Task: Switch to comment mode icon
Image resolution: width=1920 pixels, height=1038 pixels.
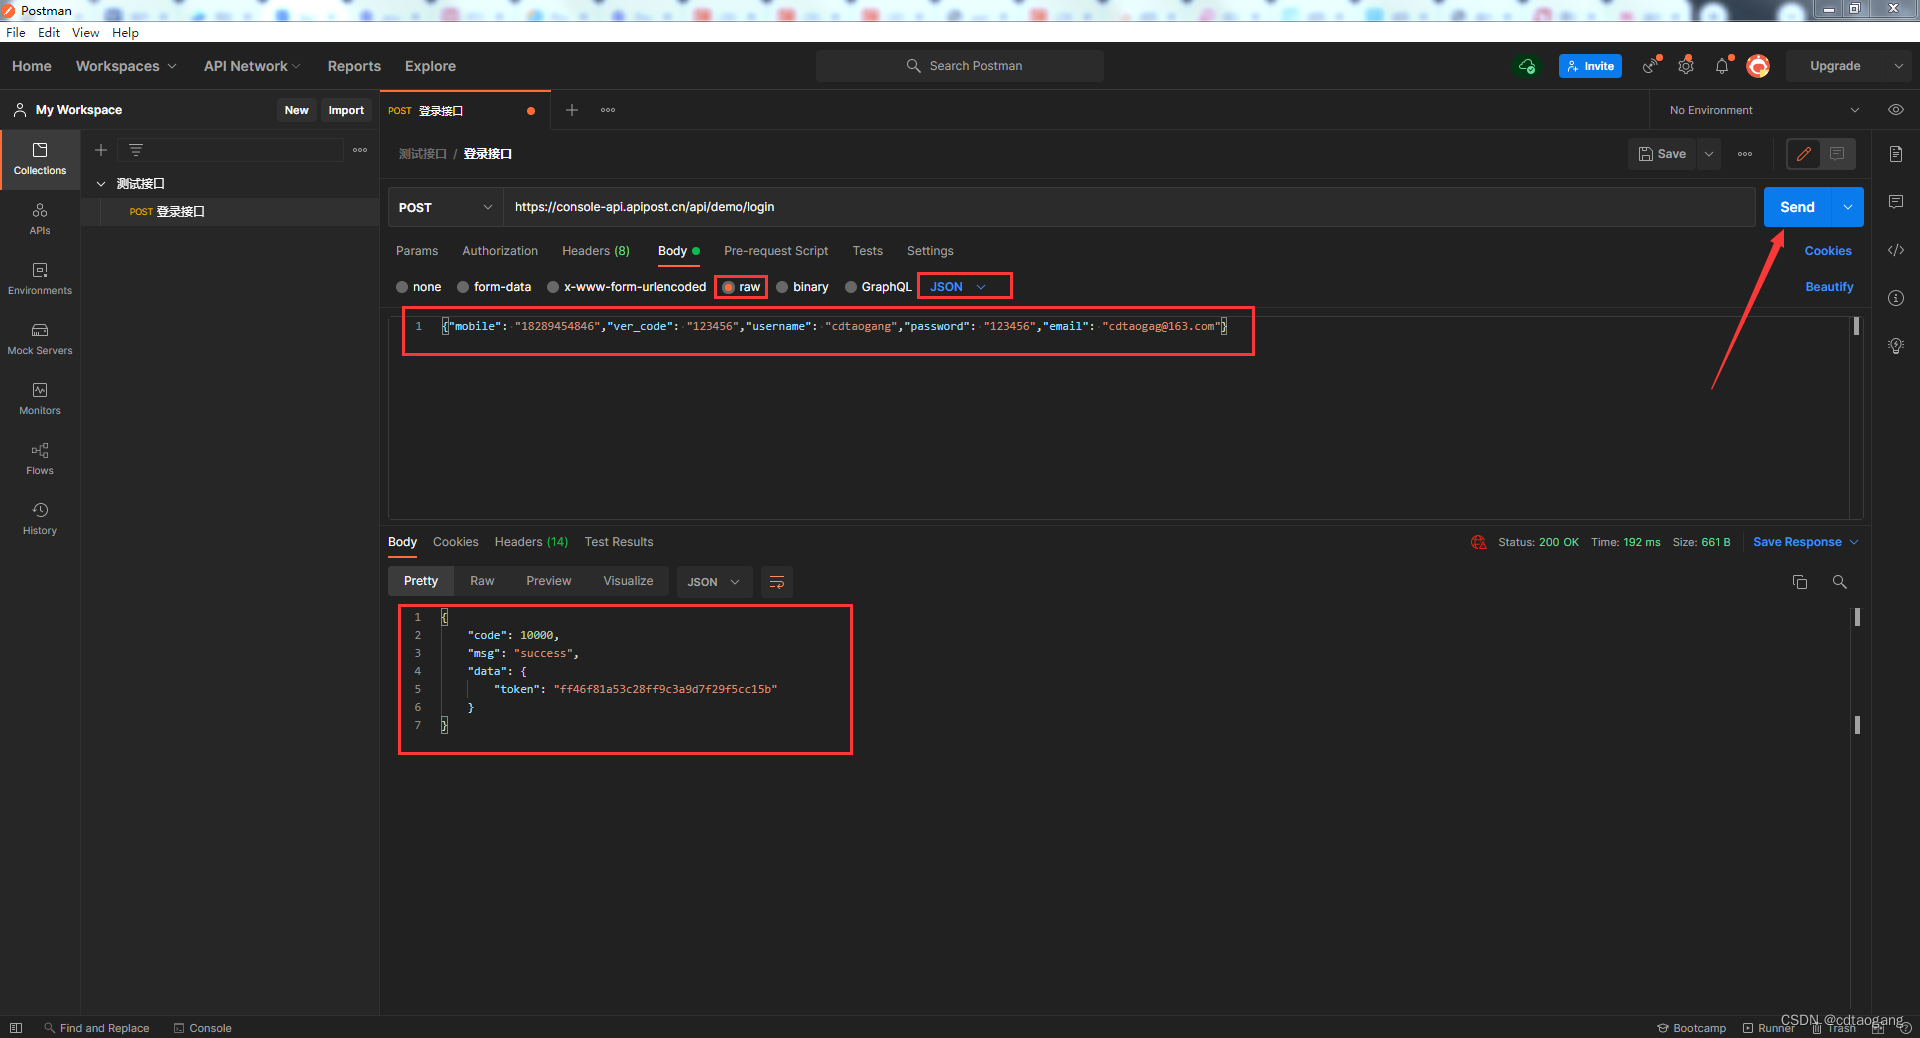Action: [1837, 154]
